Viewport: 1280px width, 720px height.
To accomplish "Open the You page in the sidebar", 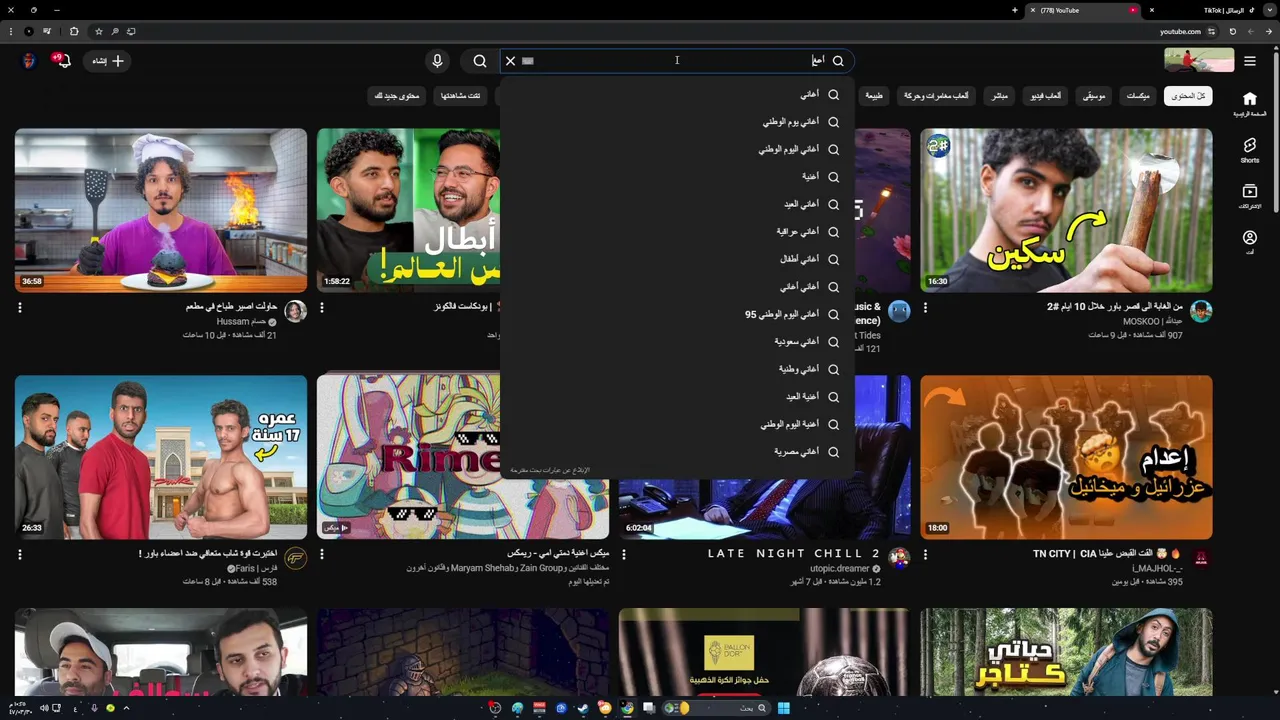I will click(x=1249, y=242).
